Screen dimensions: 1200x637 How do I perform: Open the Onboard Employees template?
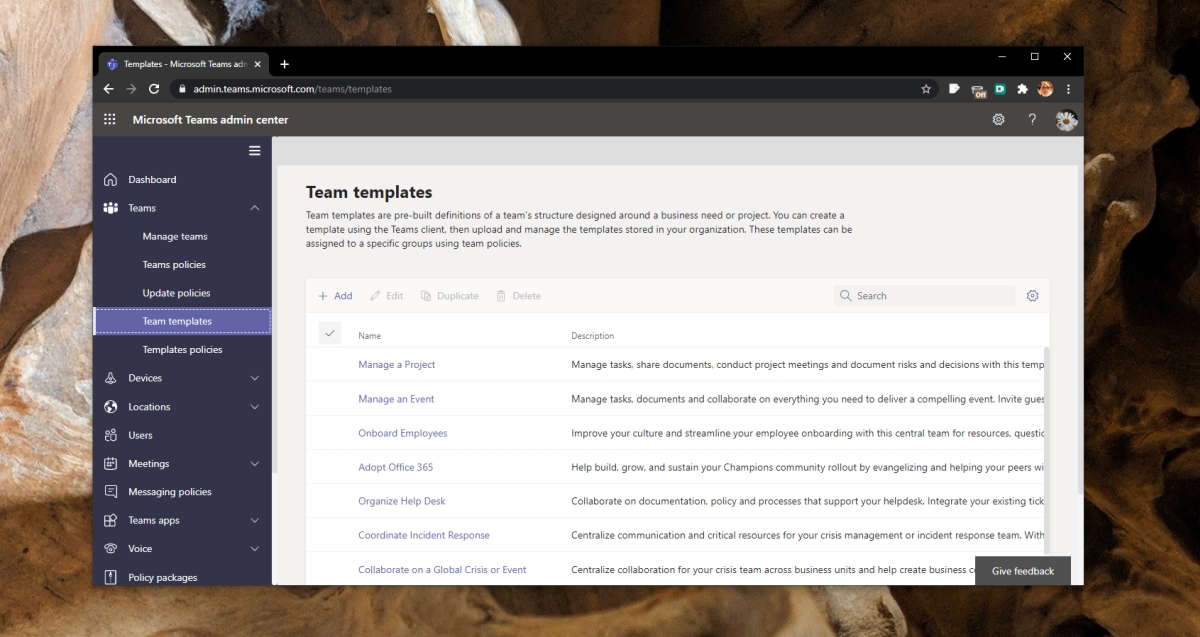[x=403, y=433]
